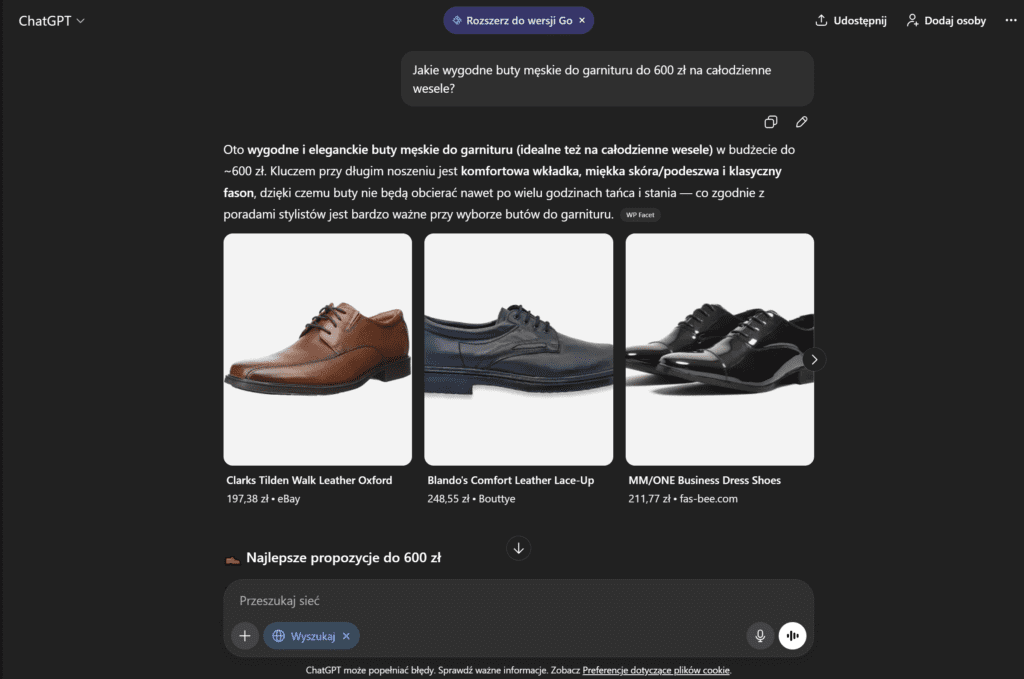Advance the shoe carousel with the right arrow
Viewport: 1024px width, 679px height.
[813, 358]
